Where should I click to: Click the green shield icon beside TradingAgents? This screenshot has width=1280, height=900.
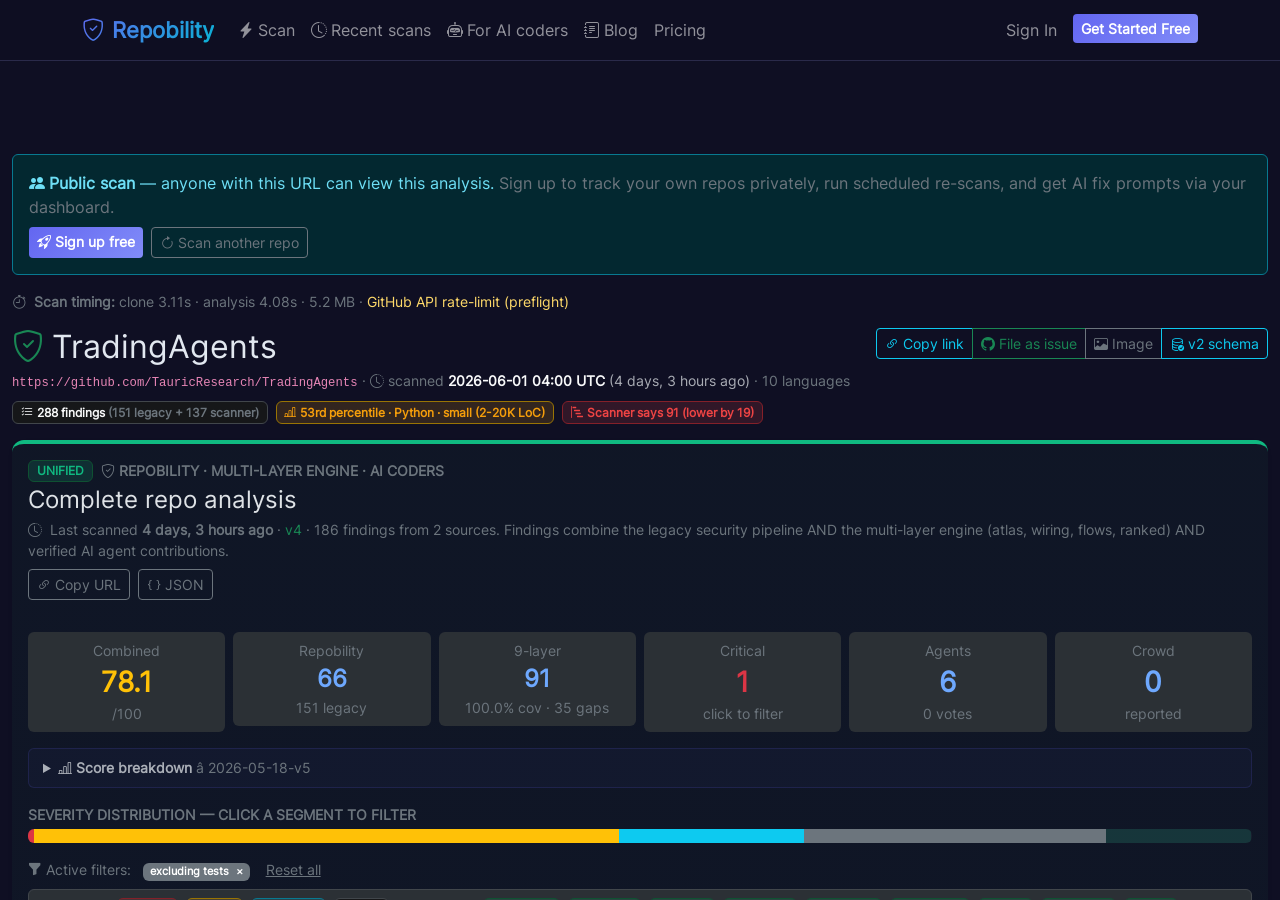(27, 346)
